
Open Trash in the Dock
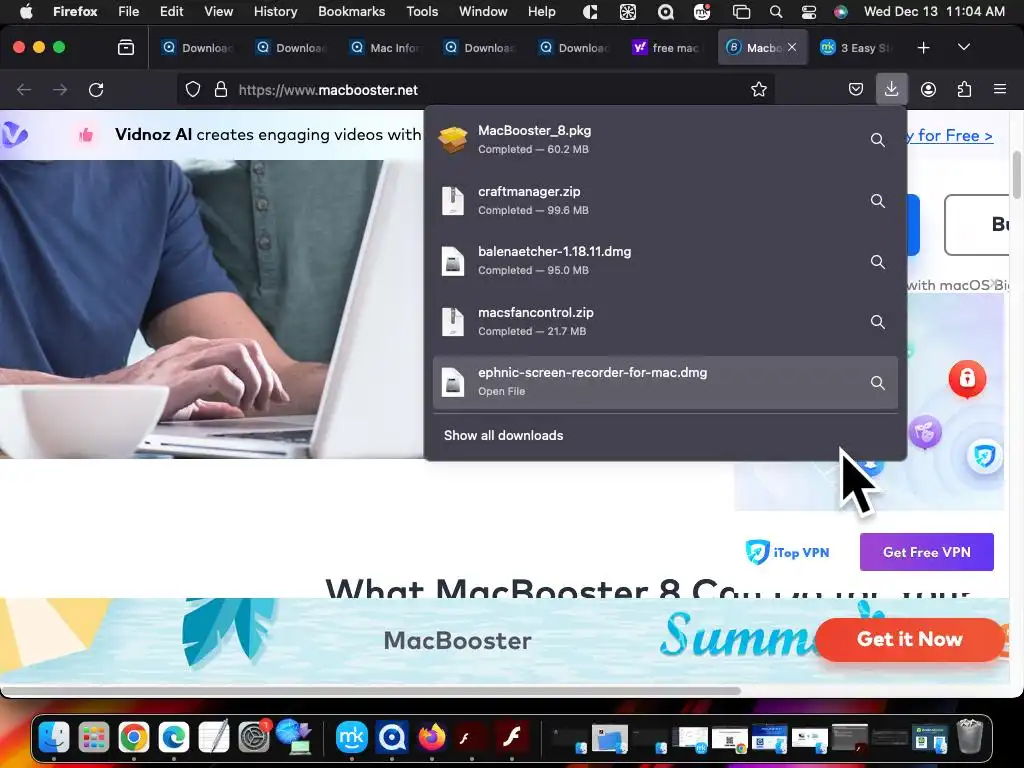pyautogui.click(x=970, y=737)
